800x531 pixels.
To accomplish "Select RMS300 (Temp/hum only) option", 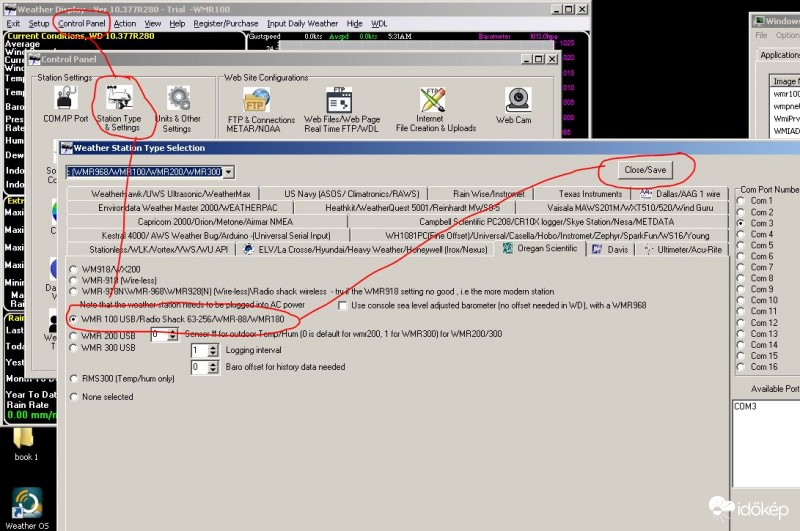I will (74, 378).
